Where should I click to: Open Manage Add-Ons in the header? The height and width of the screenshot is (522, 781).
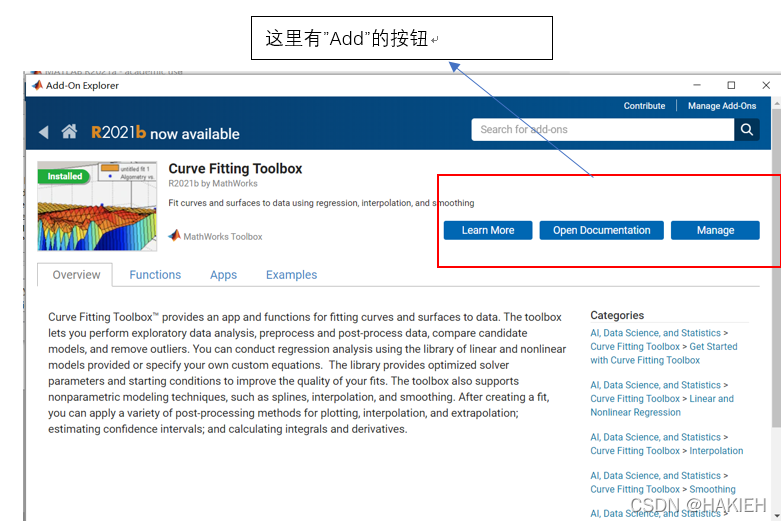[x=722, y=106]
